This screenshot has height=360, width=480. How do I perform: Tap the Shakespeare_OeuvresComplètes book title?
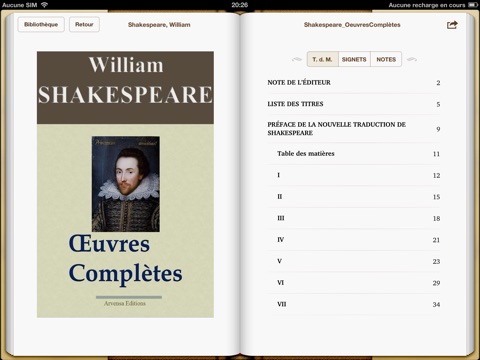(352, 25)
